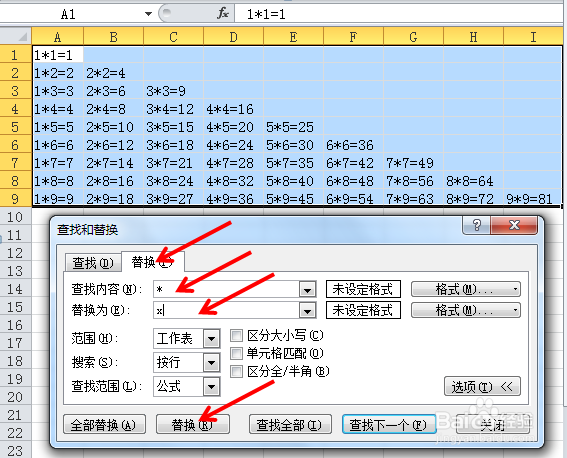Image resolution: width=567 pixels, height=458 pixels.
Task: Click cell containing 2*5=10
Action: 114,127
